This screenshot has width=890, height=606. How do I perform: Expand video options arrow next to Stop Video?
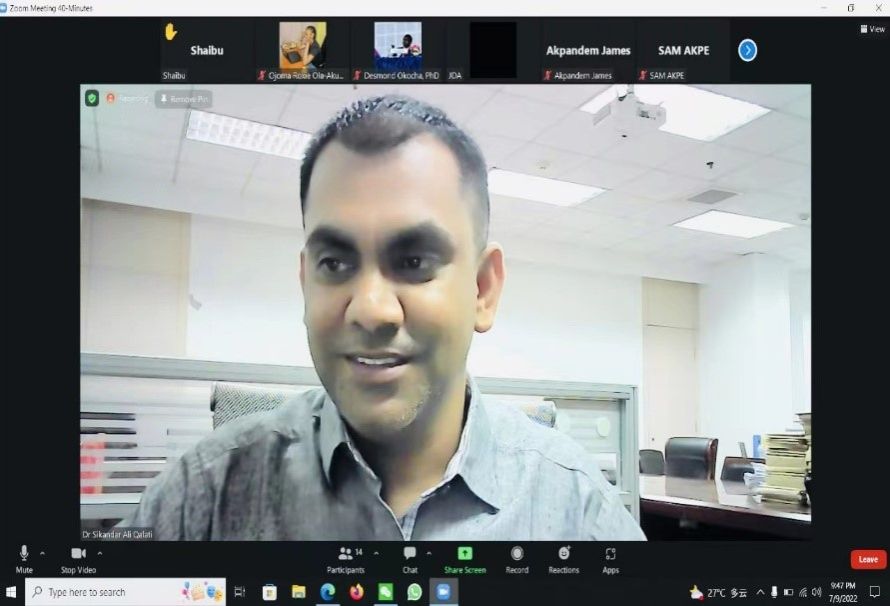pyautogui.click(x=99, y=552)
